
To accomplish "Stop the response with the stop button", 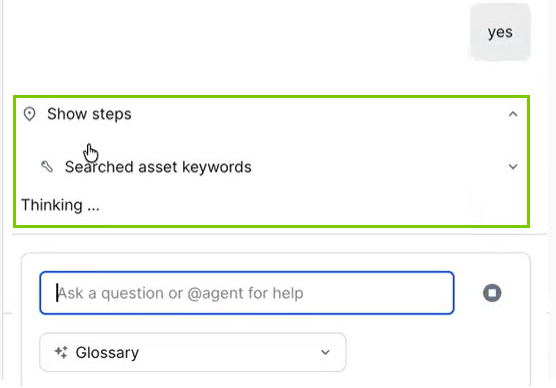I will 492,293.
